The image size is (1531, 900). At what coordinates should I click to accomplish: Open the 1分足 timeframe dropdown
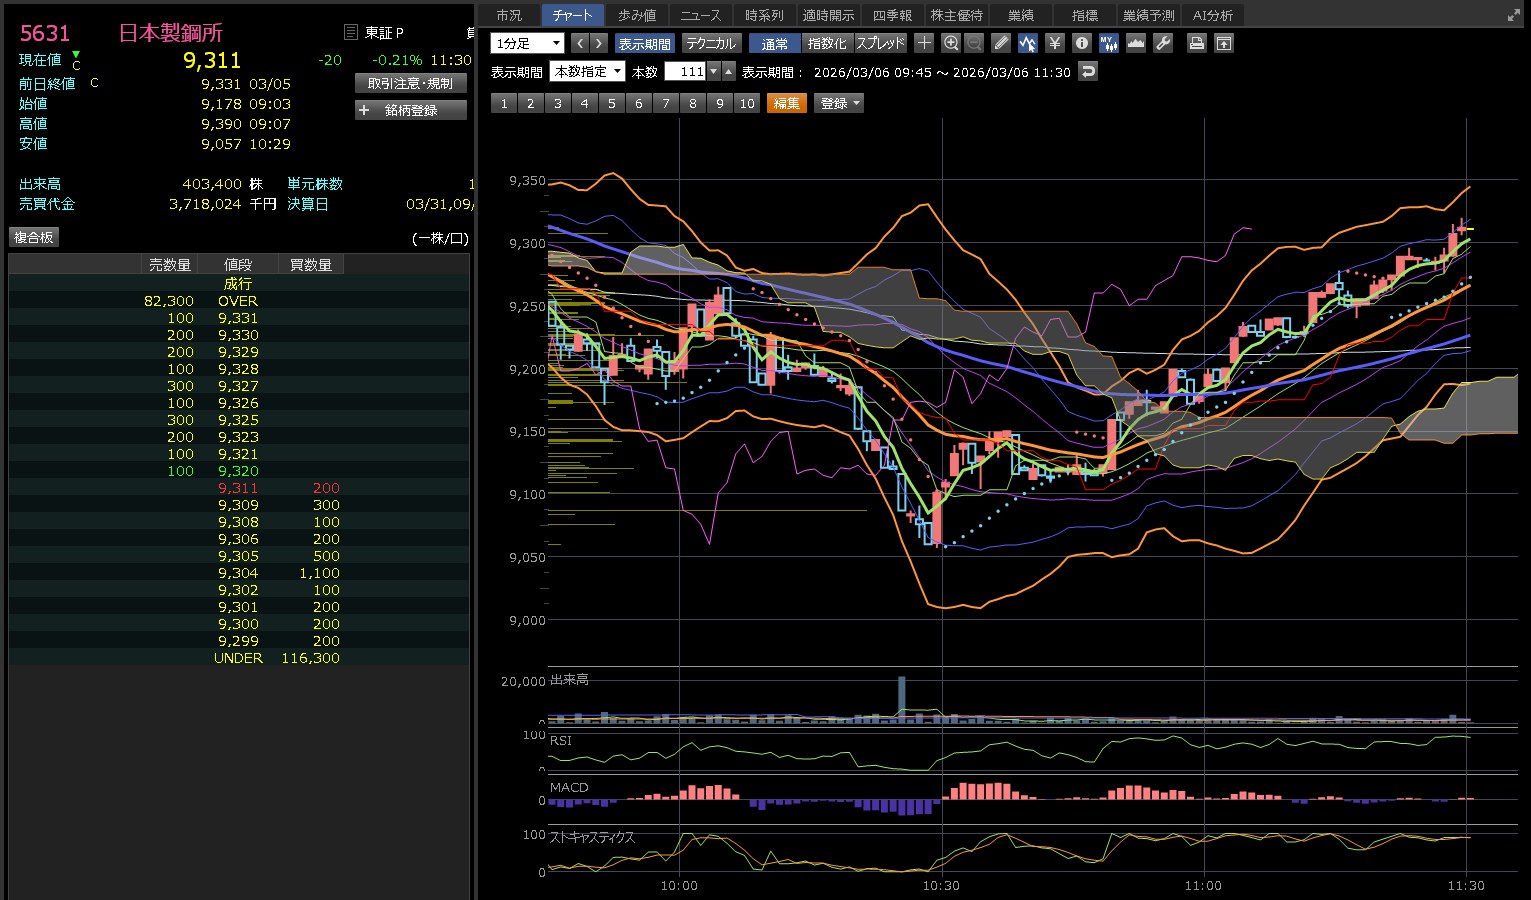[x=527, y=44]
